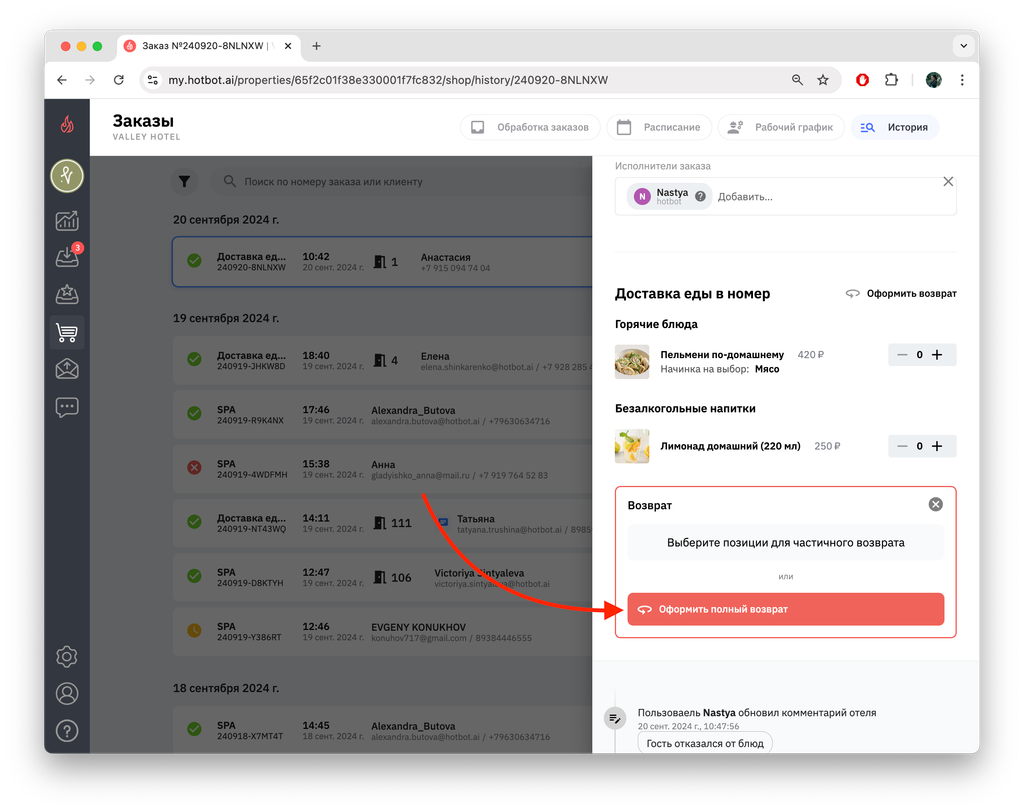Open inbox tray icon with badge 3
This screenshot has width=1024, height=812.
(67, 257)
